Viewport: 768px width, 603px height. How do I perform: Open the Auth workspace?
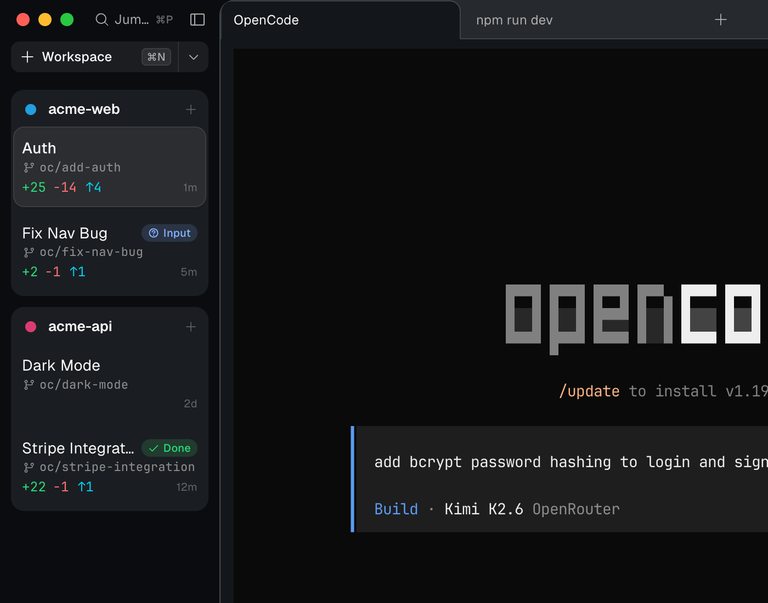(110, 167)
